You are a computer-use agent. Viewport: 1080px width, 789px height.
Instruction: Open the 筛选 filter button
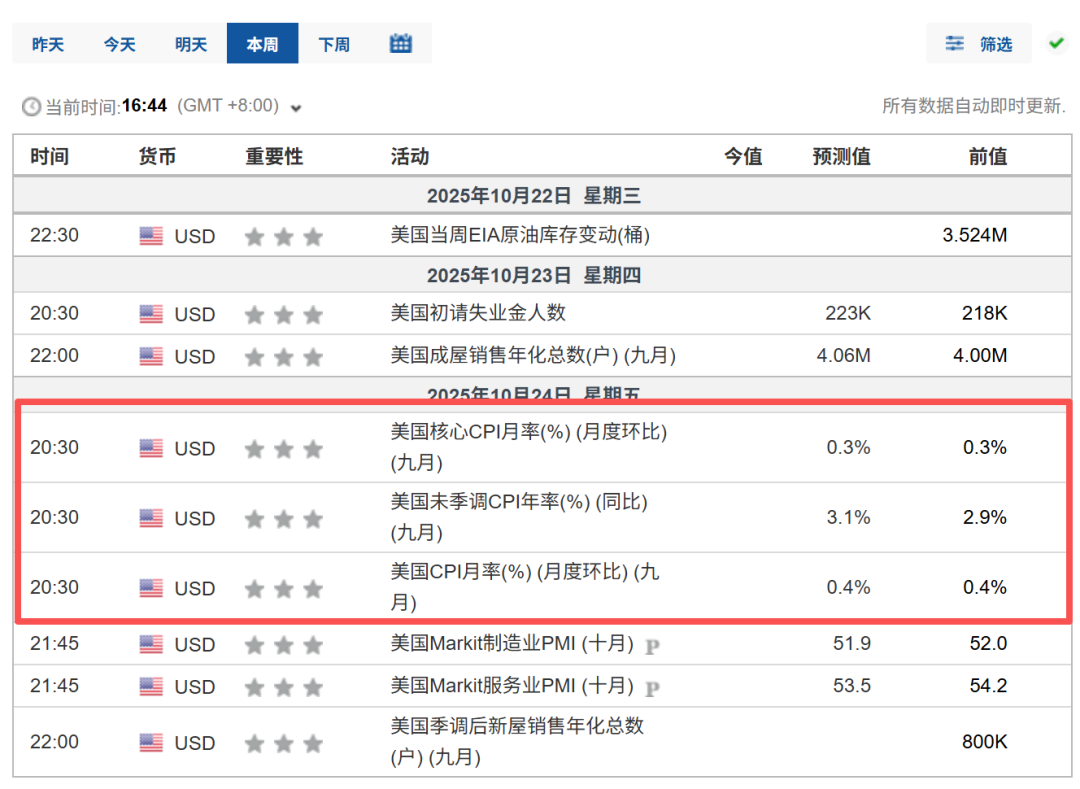tap(979, 44)
